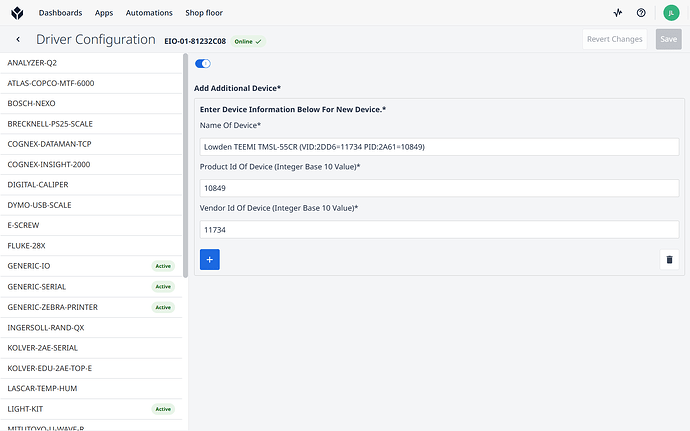Open the Shop floor menu

[x=204, y=13]
